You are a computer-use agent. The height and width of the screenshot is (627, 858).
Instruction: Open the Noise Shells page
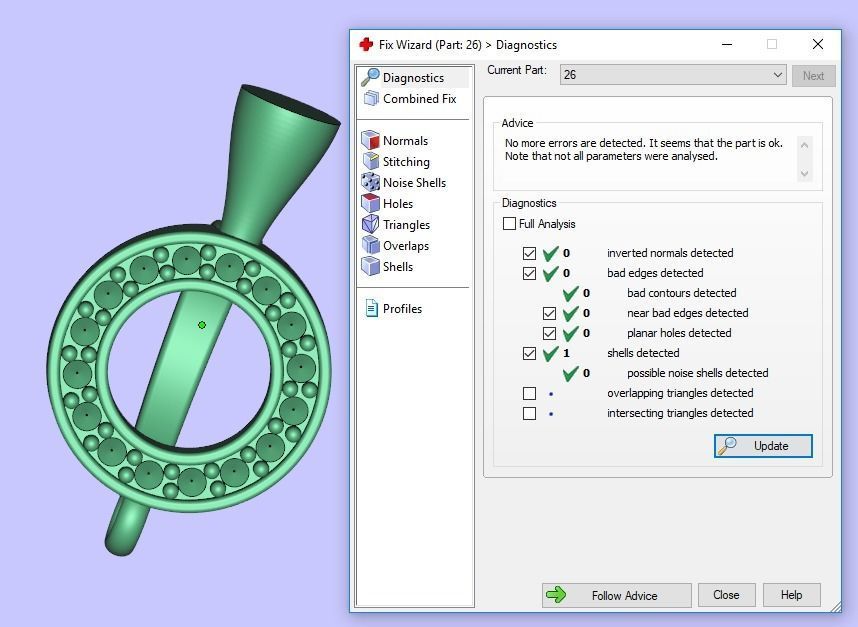point(414,182)
